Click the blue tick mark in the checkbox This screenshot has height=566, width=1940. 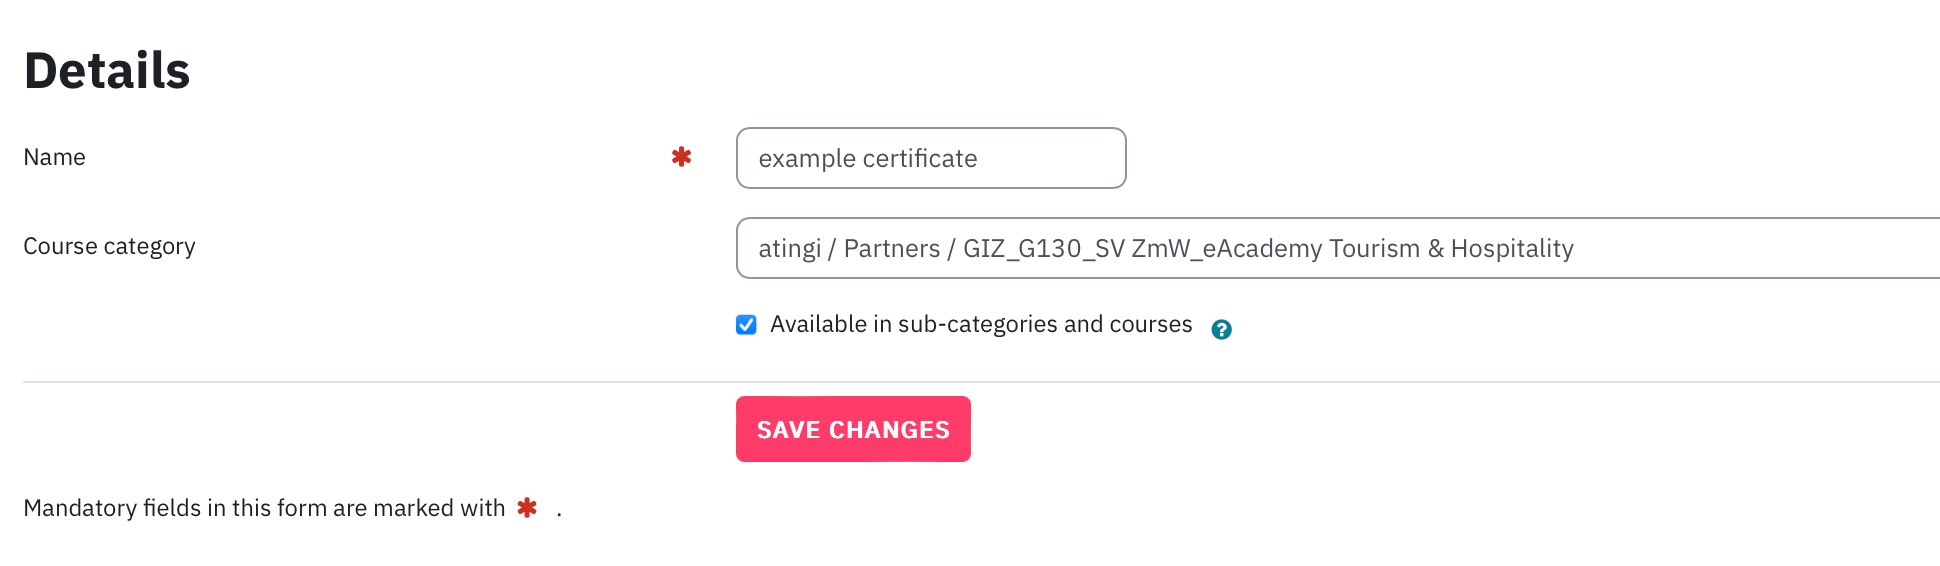tap(746, 325)
